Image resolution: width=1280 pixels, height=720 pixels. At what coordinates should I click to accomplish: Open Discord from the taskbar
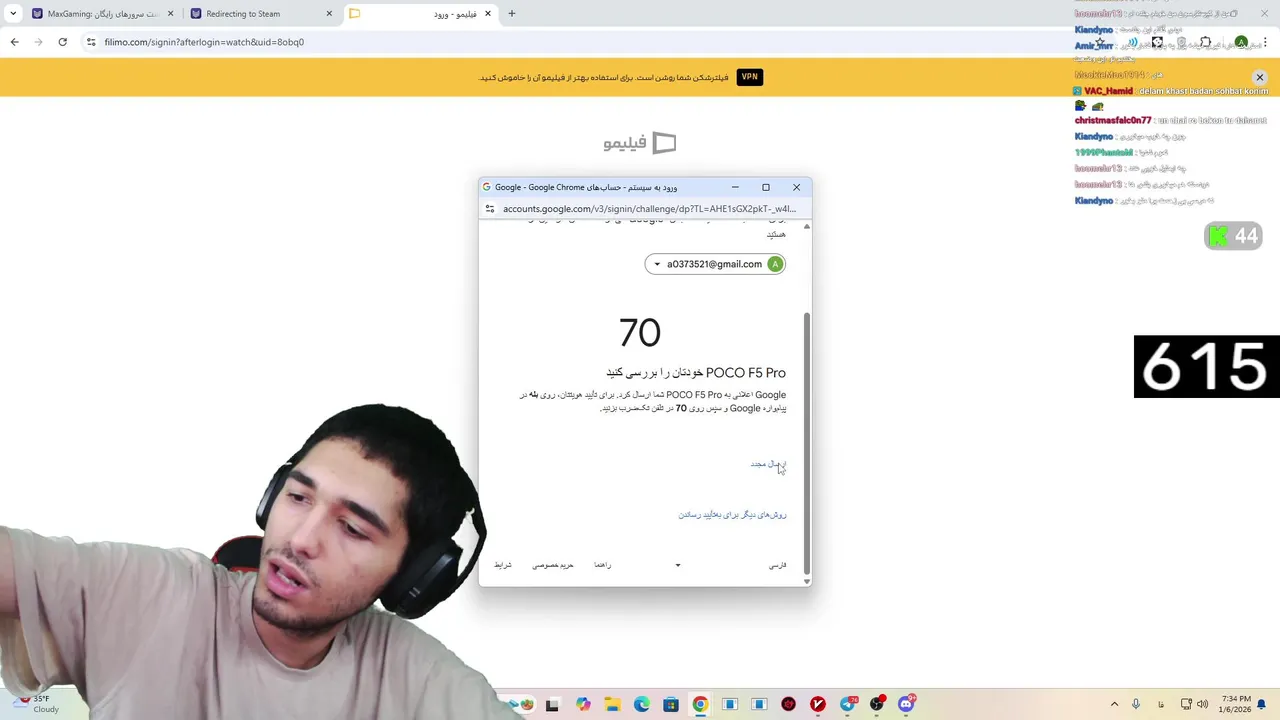click(x=906, y=705)
